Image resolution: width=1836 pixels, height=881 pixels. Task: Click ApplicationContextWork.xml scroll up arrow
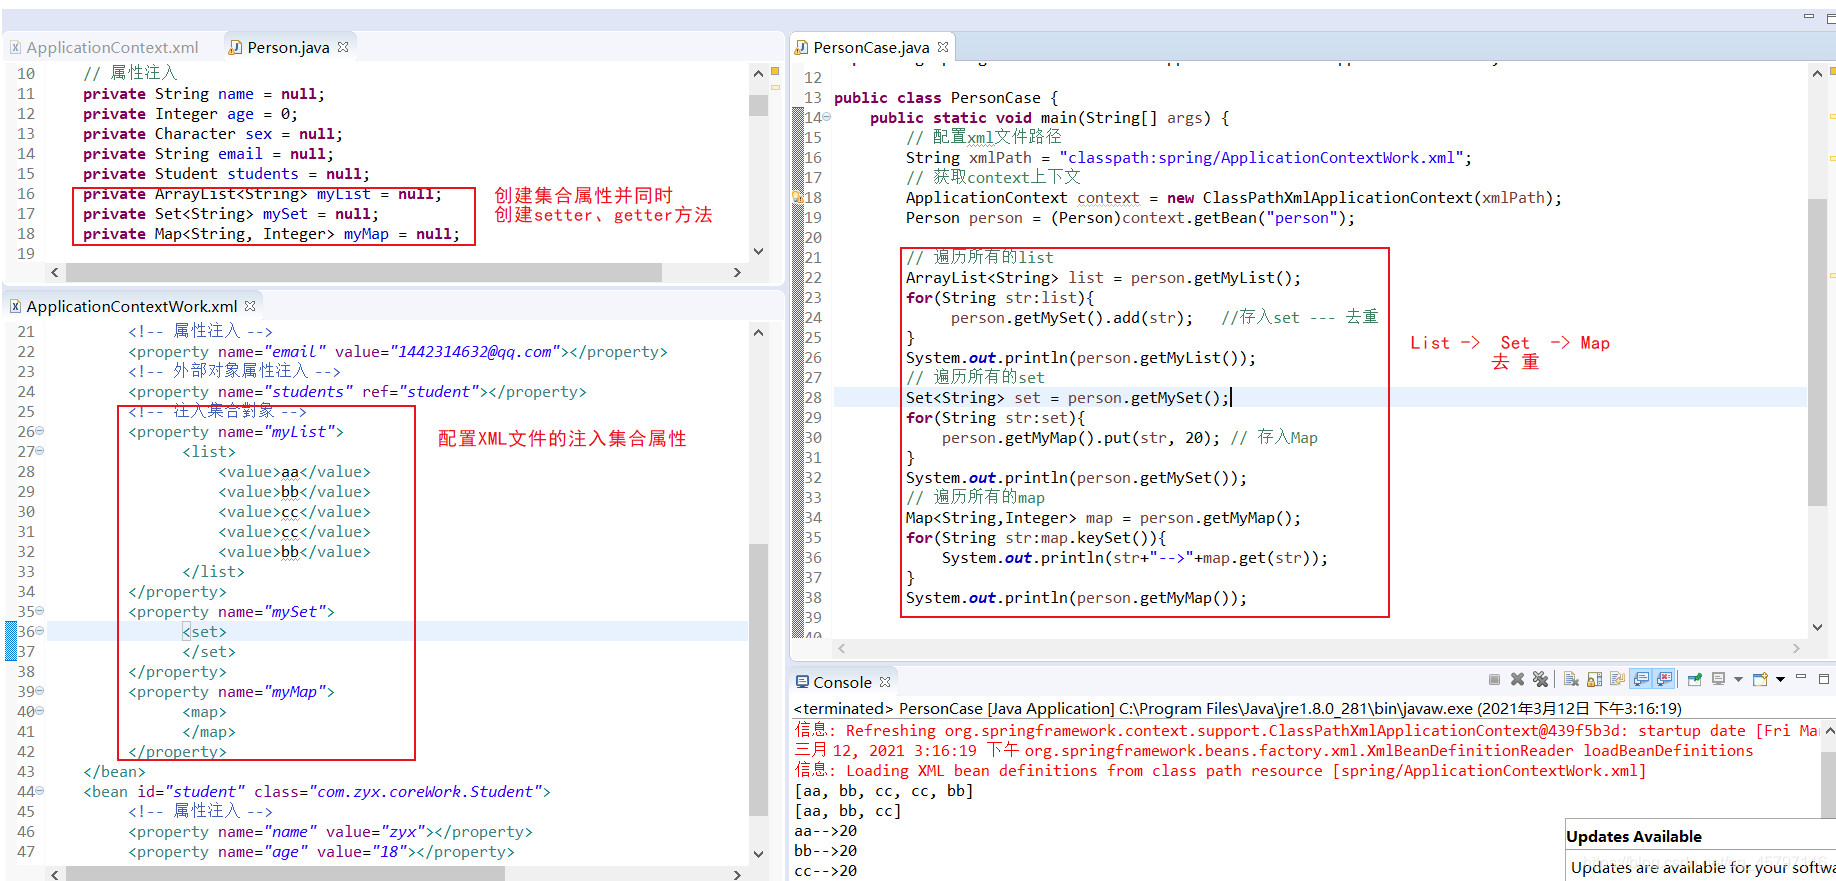(758, 332)
